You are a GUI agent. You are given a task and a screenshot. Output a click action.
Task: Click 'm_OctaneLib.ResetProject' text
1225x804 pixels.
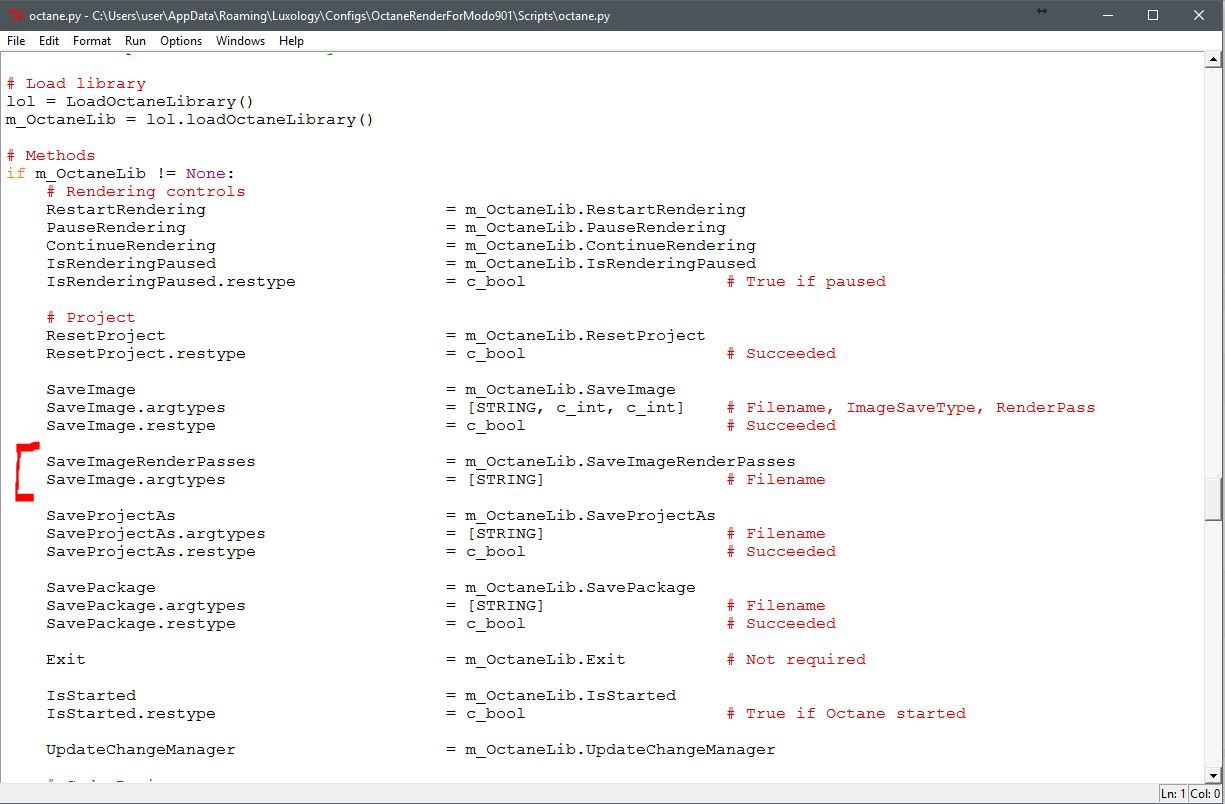(x=586, y=336)
